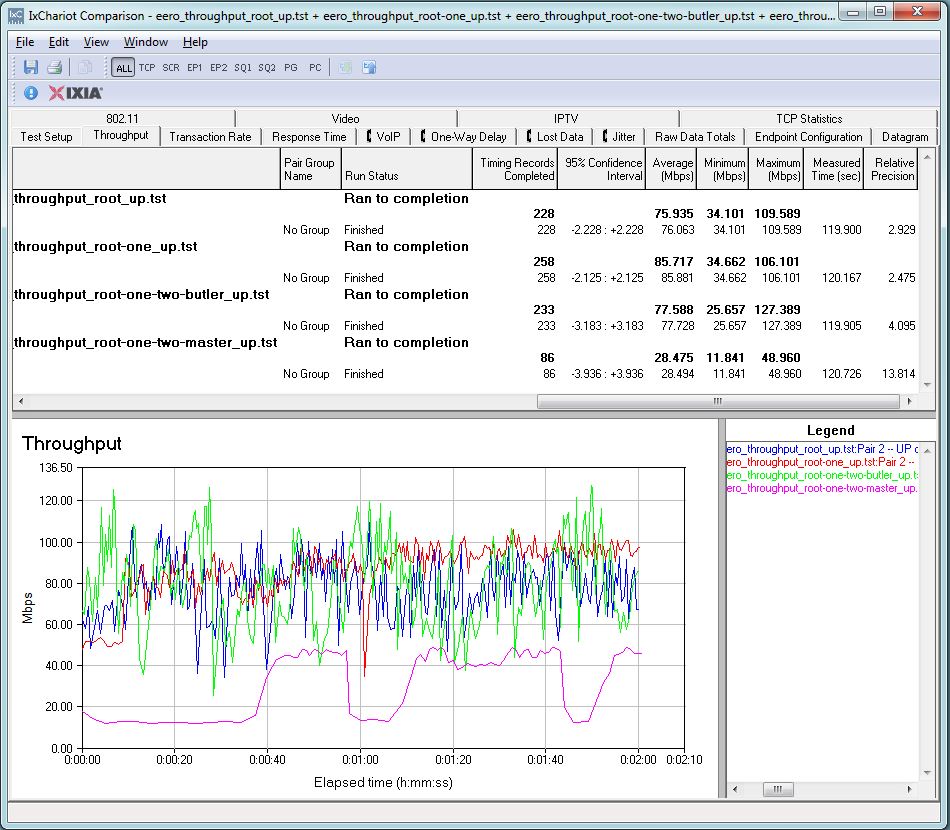Toggle the TCP filter button
The width and height of the screenshot is (950, 830).
[x=147, y=68]
